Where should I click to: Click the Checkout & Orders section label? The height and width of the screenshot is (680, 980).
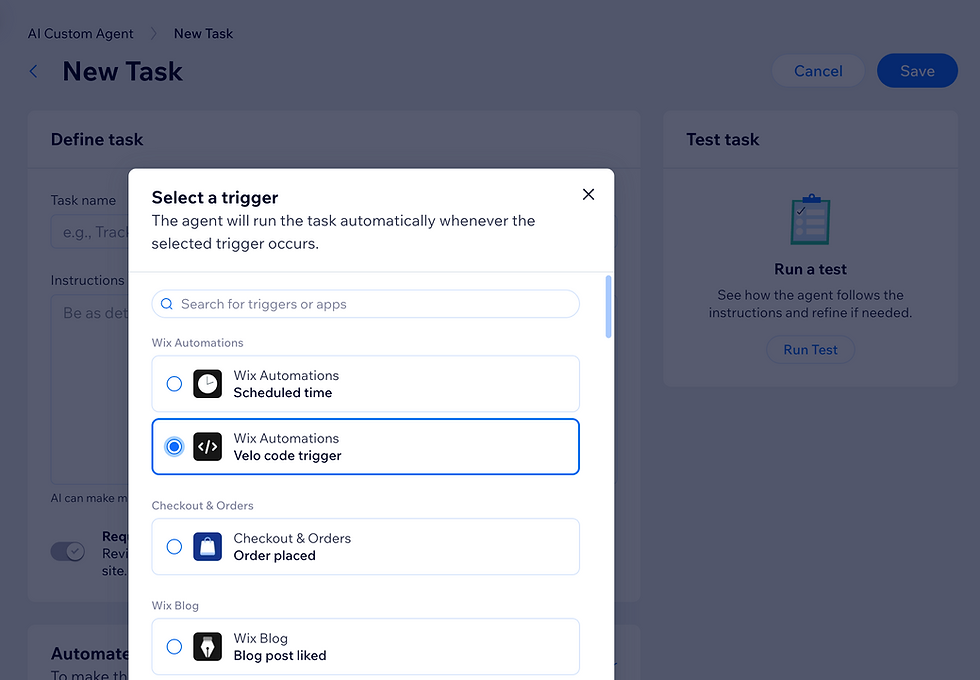pyautogui.click(x=202, y=506)
